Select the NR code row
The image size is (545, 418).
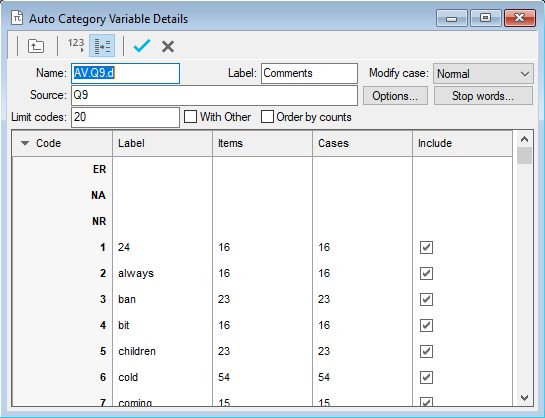[262, 221]
